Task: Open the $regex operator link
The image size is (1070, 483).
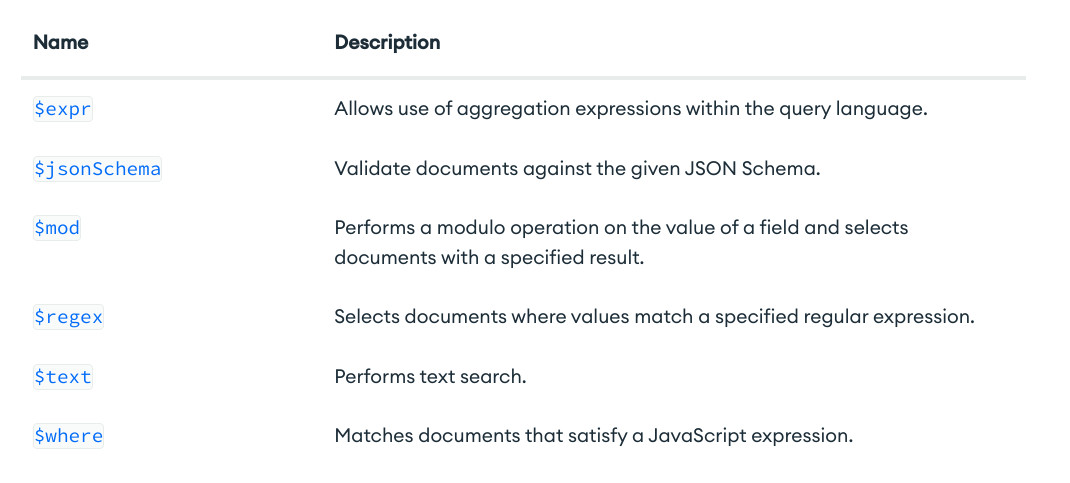Action: click(68, 317)
